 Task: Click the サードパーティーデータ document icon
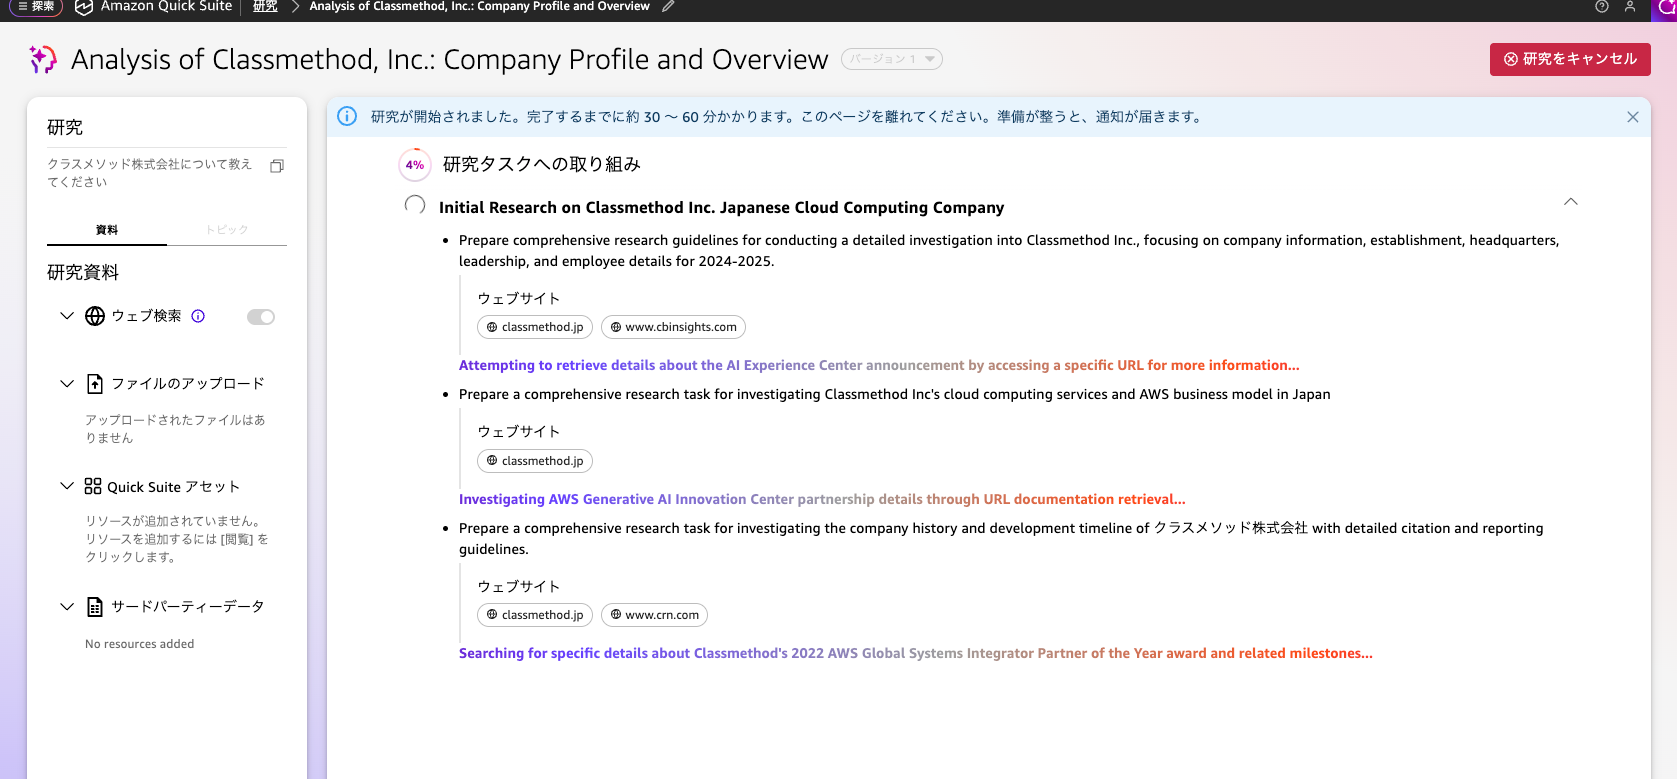(95, 607)
